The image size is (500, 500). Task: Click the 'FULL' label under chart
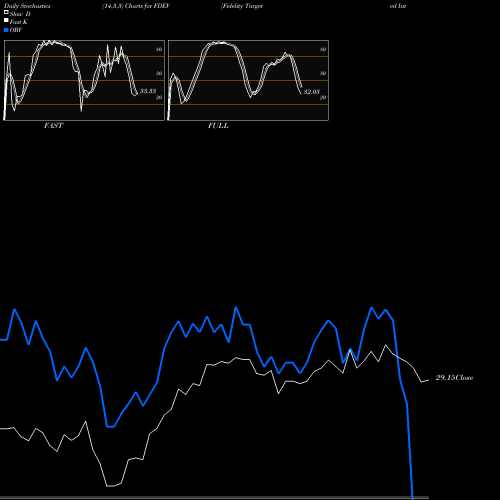pyautogui.click(x=218, y=126)
